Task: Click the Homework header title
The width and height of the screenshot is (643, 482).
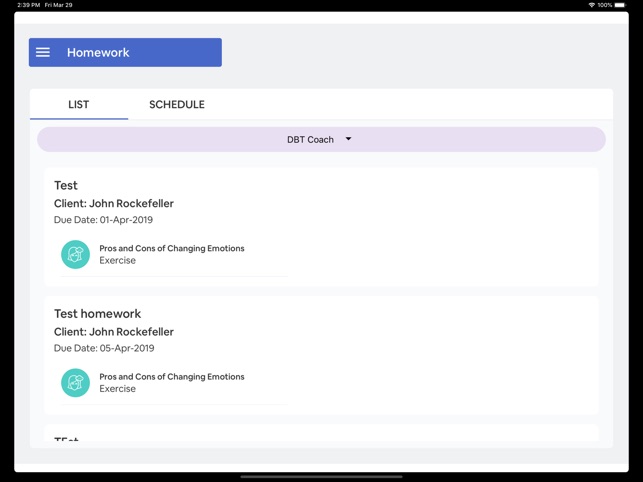Action: point(98,53)
